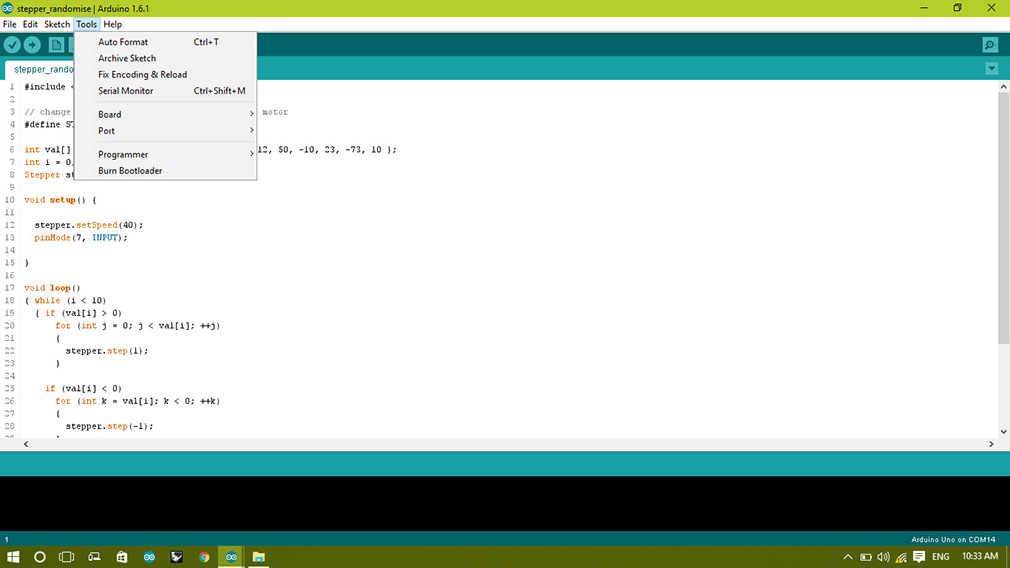
Task: Open the Windows Start menu
Action: [13, 557]
